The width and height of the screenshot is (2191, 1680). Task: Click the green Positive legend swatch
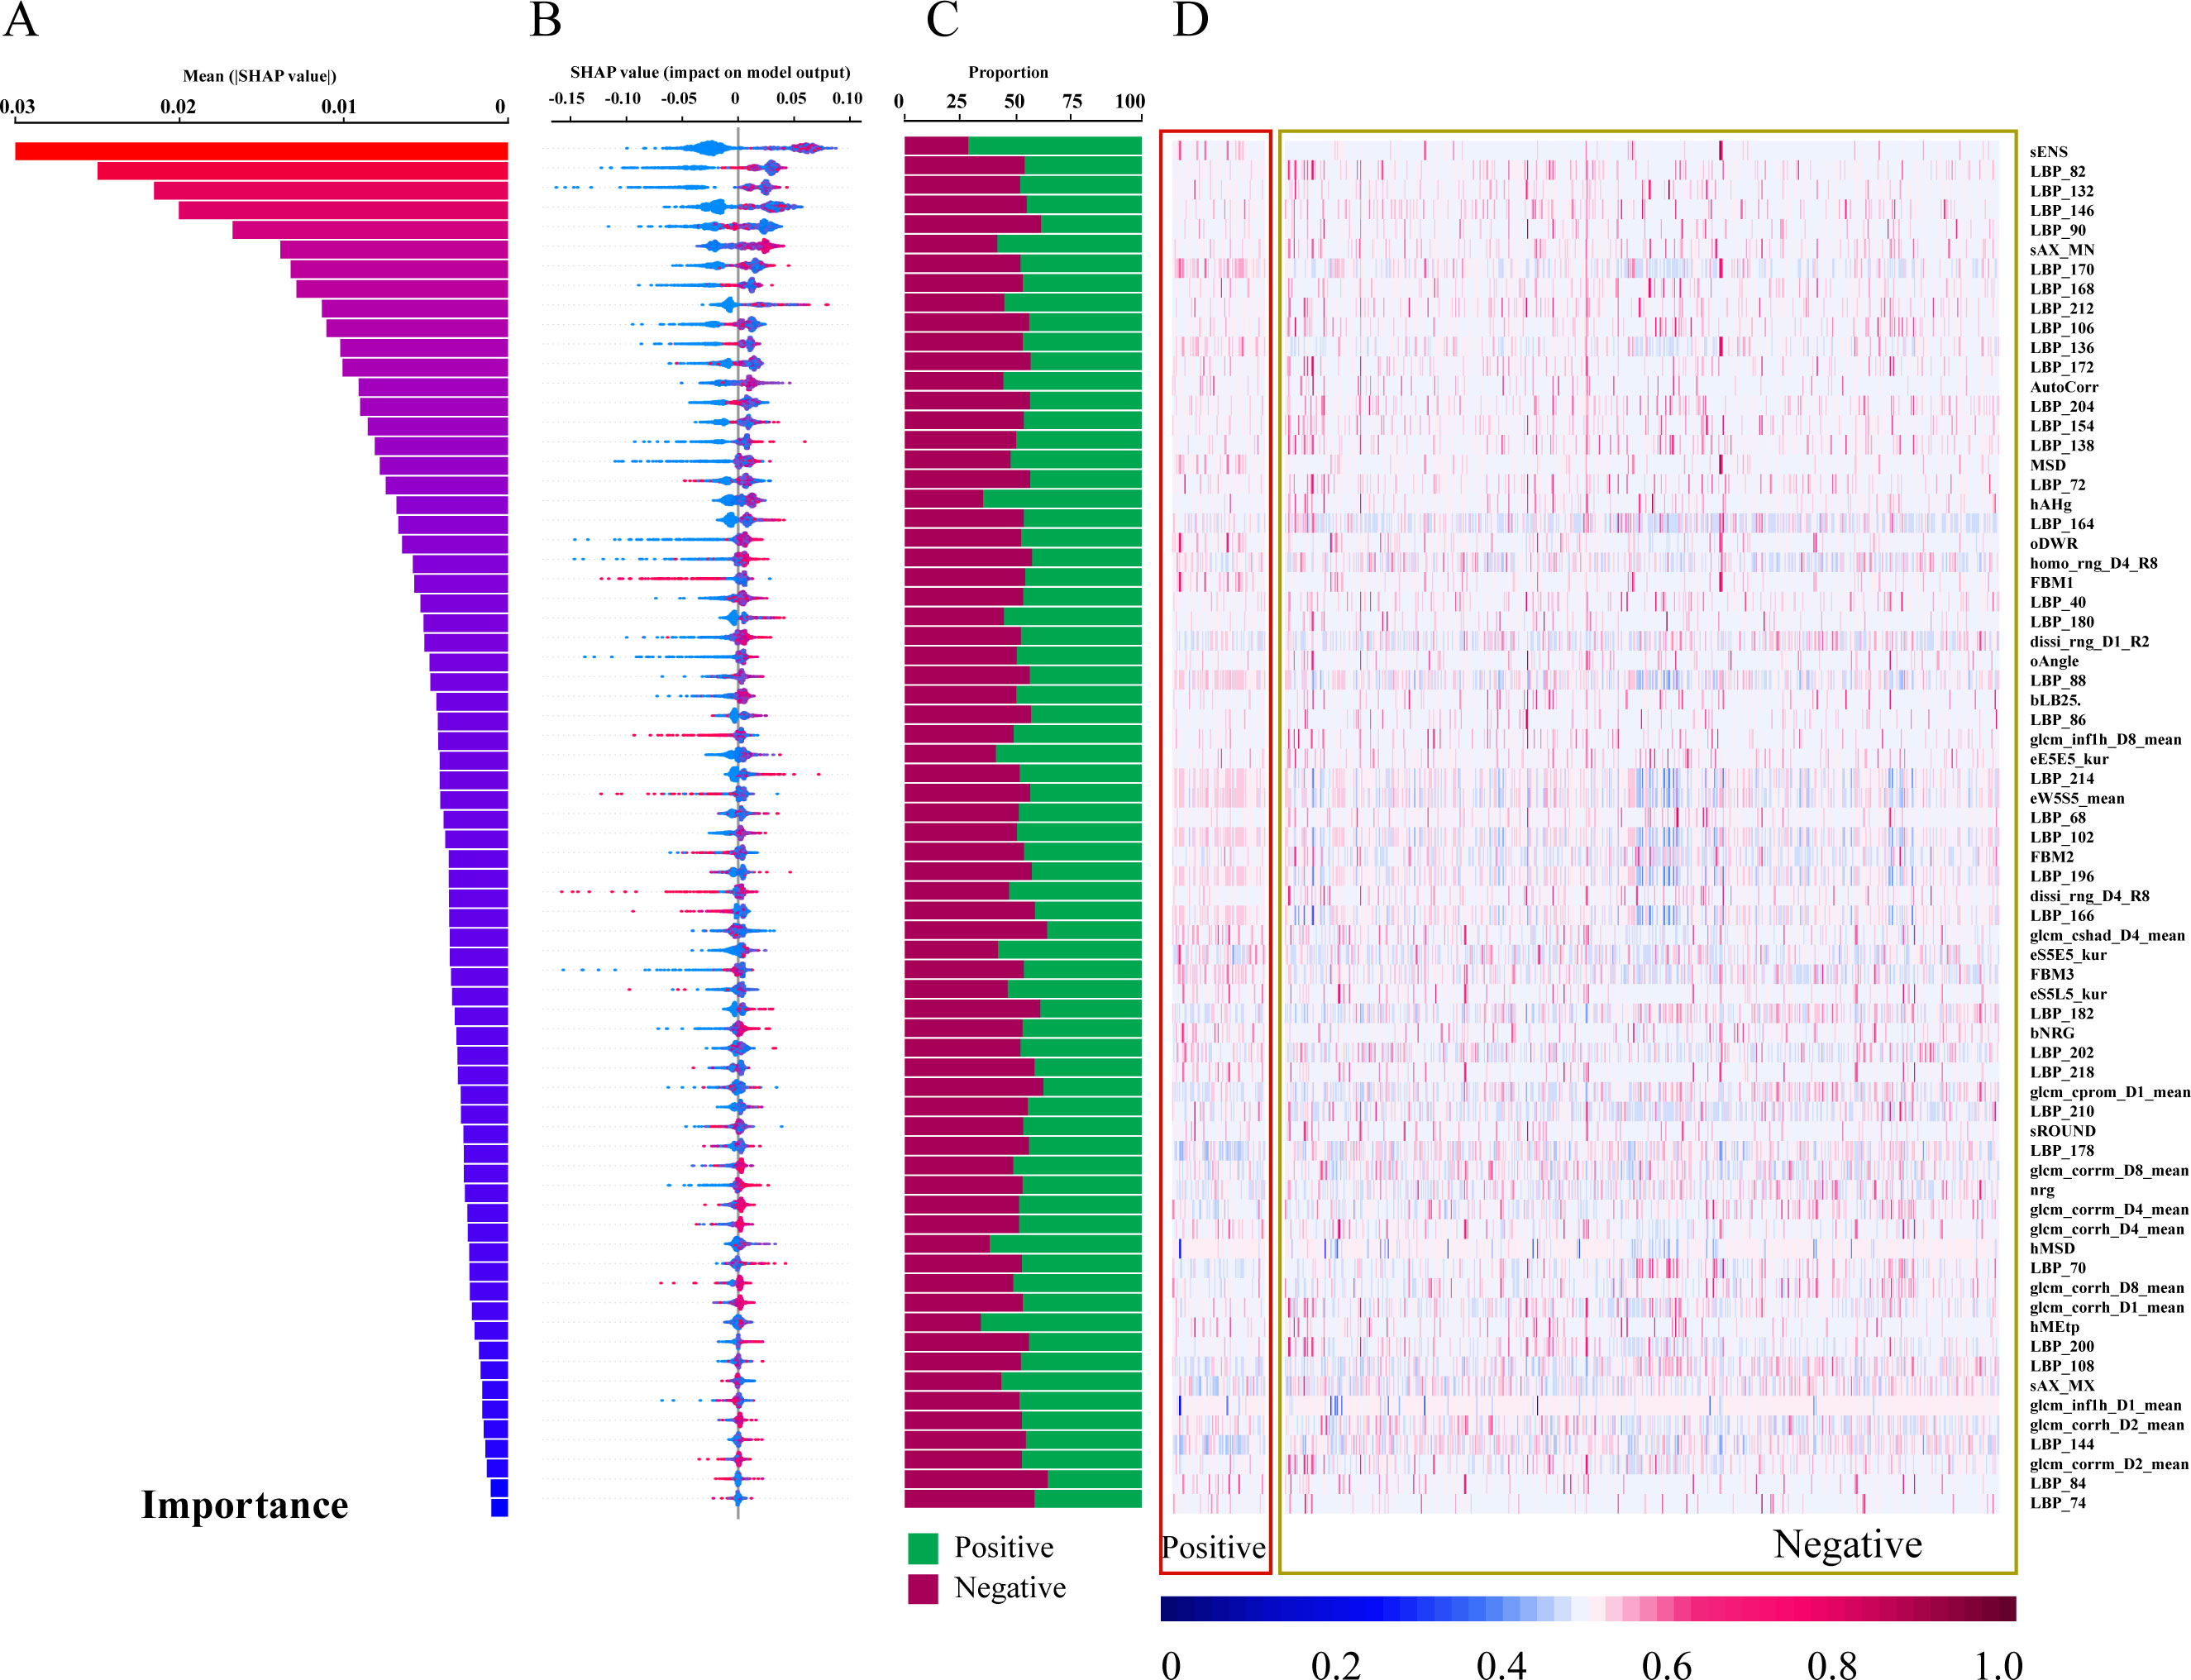922,1548
